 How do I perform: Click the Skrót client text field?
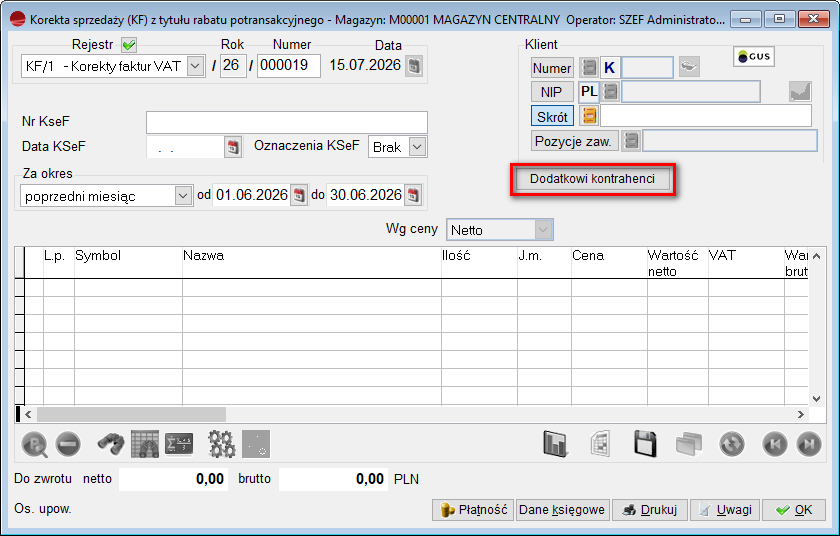click(706, 116)
